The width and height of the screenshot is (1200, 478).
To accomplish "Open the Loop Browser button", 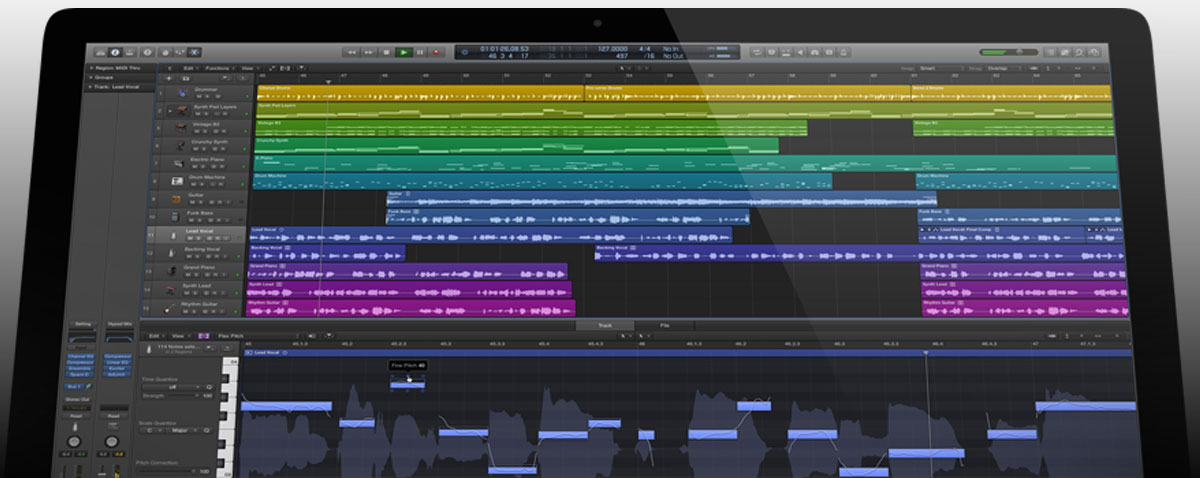I will pyautogui.click(x=1079, y=51).
